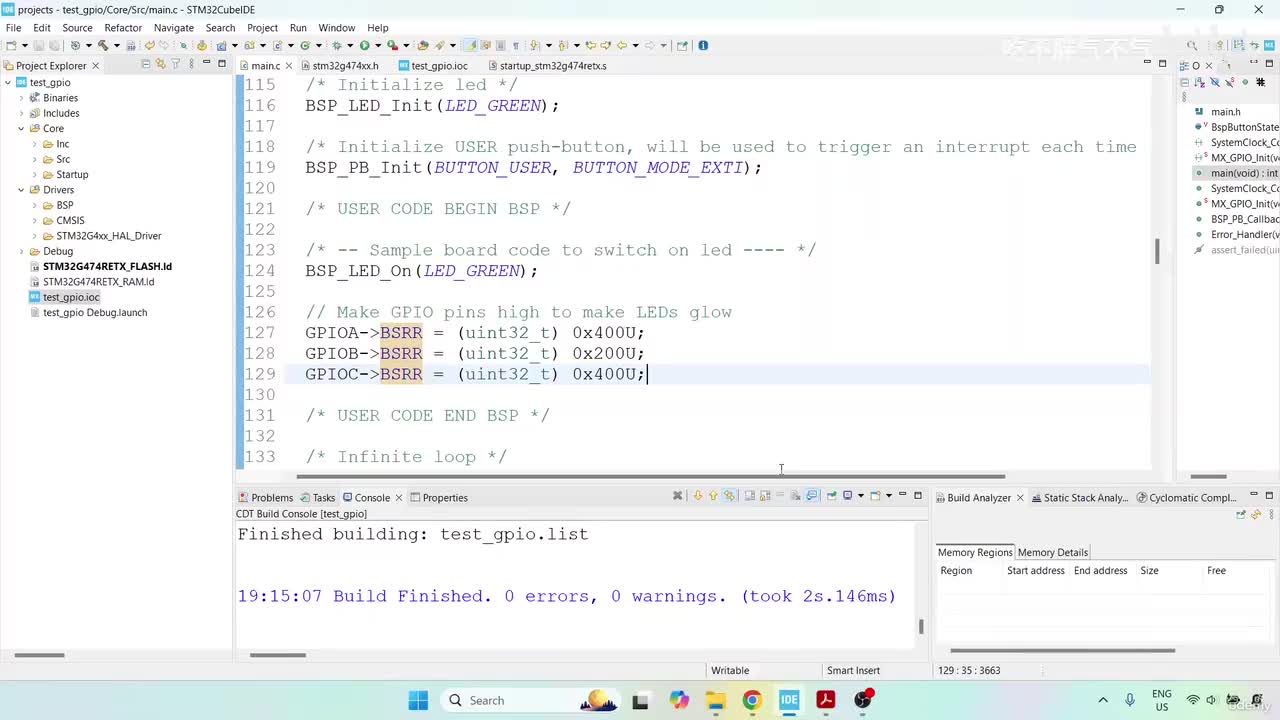Expand the Includes node
Screen dimensions: 1280x720
(21, 113)
